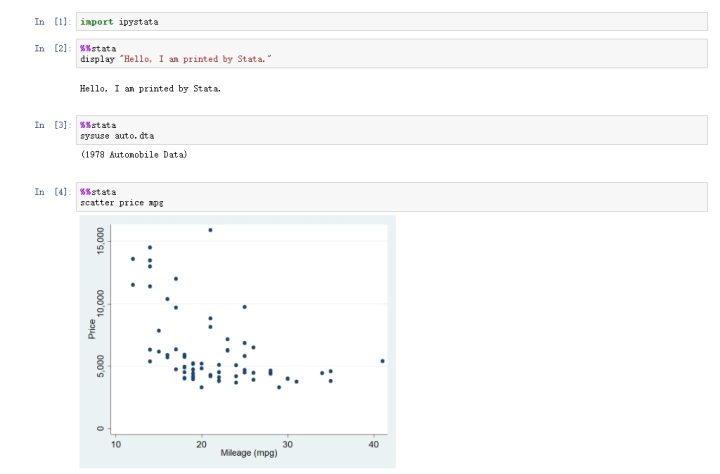The height and width of the screenshot is (474, 720).
Task: Click the In [3] prompt label
Action: click(53, 125)
